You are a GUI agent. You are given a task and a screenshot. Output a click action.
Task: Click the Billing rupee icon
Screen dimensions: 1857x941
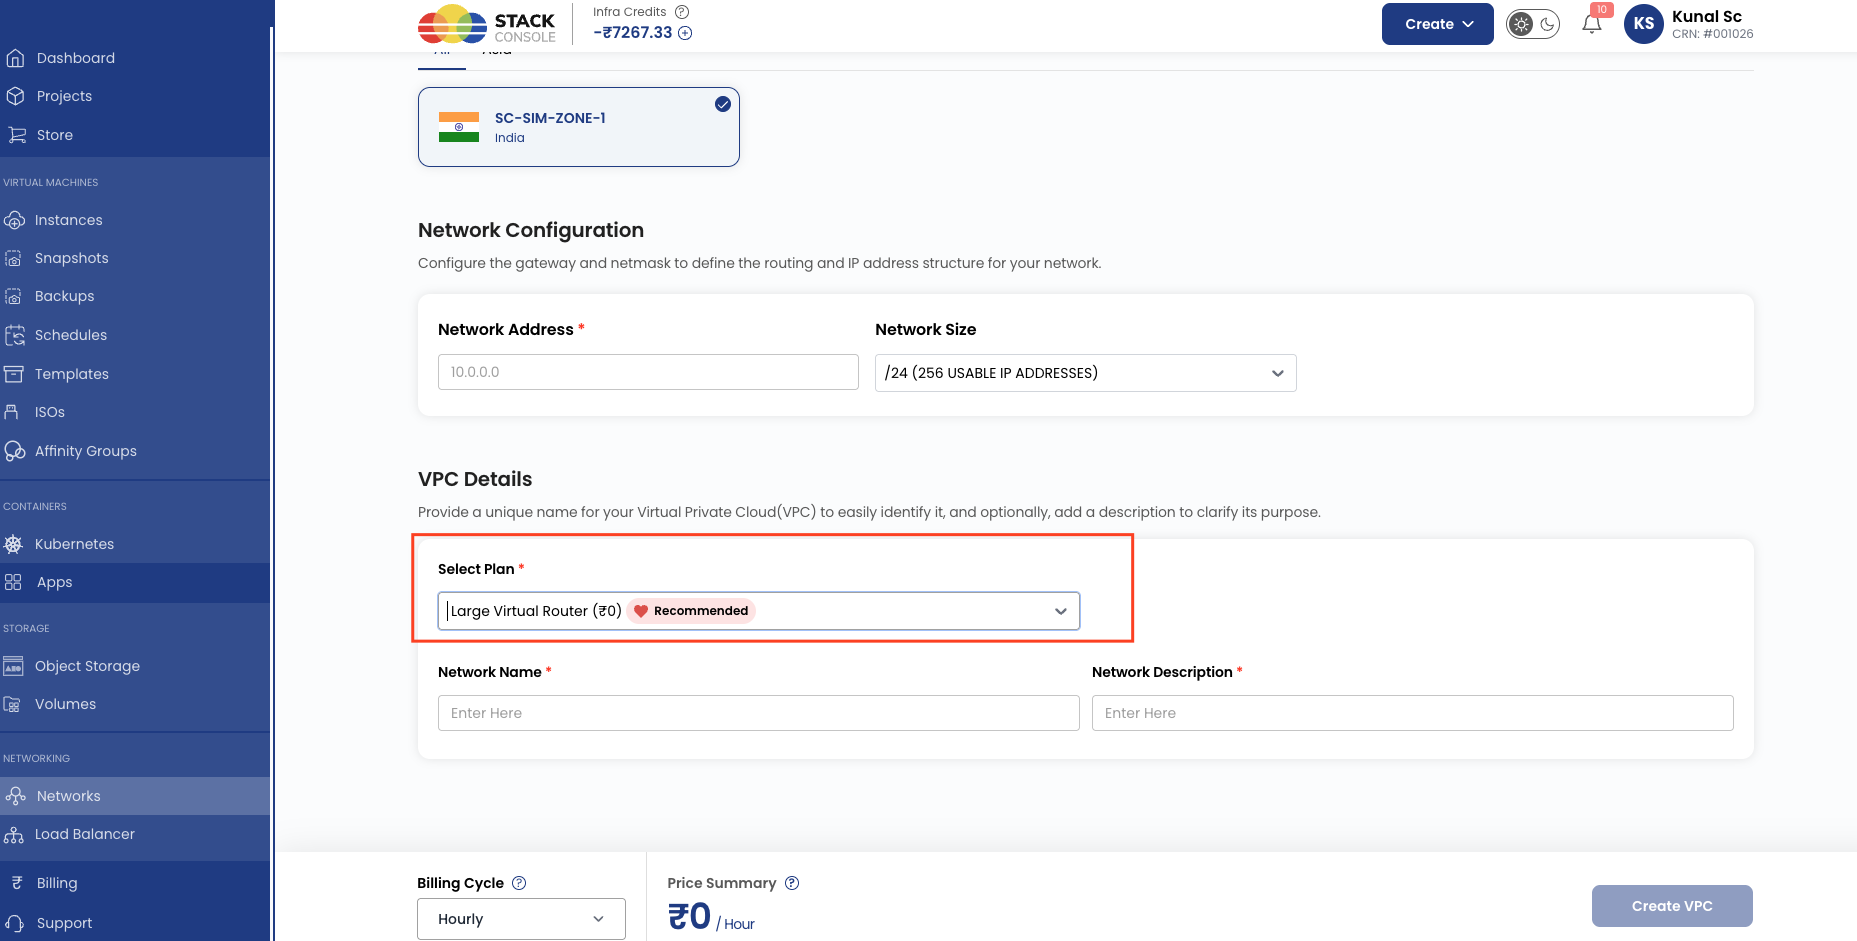tap(16, 883)
